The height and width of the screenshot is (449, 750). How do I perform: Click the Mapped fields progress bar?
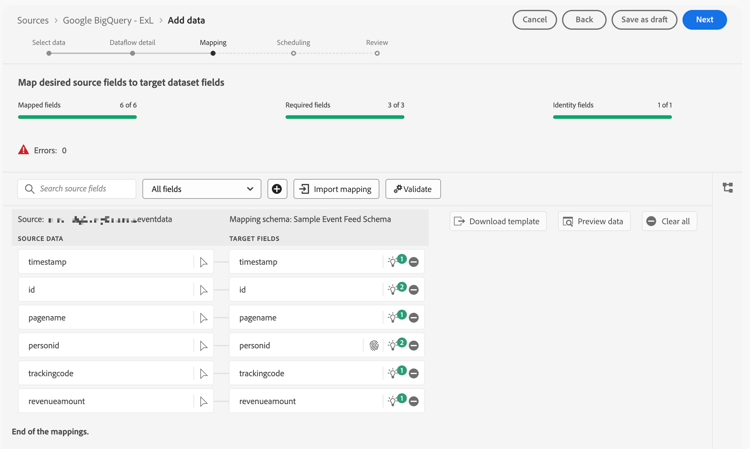pos(77,117)
